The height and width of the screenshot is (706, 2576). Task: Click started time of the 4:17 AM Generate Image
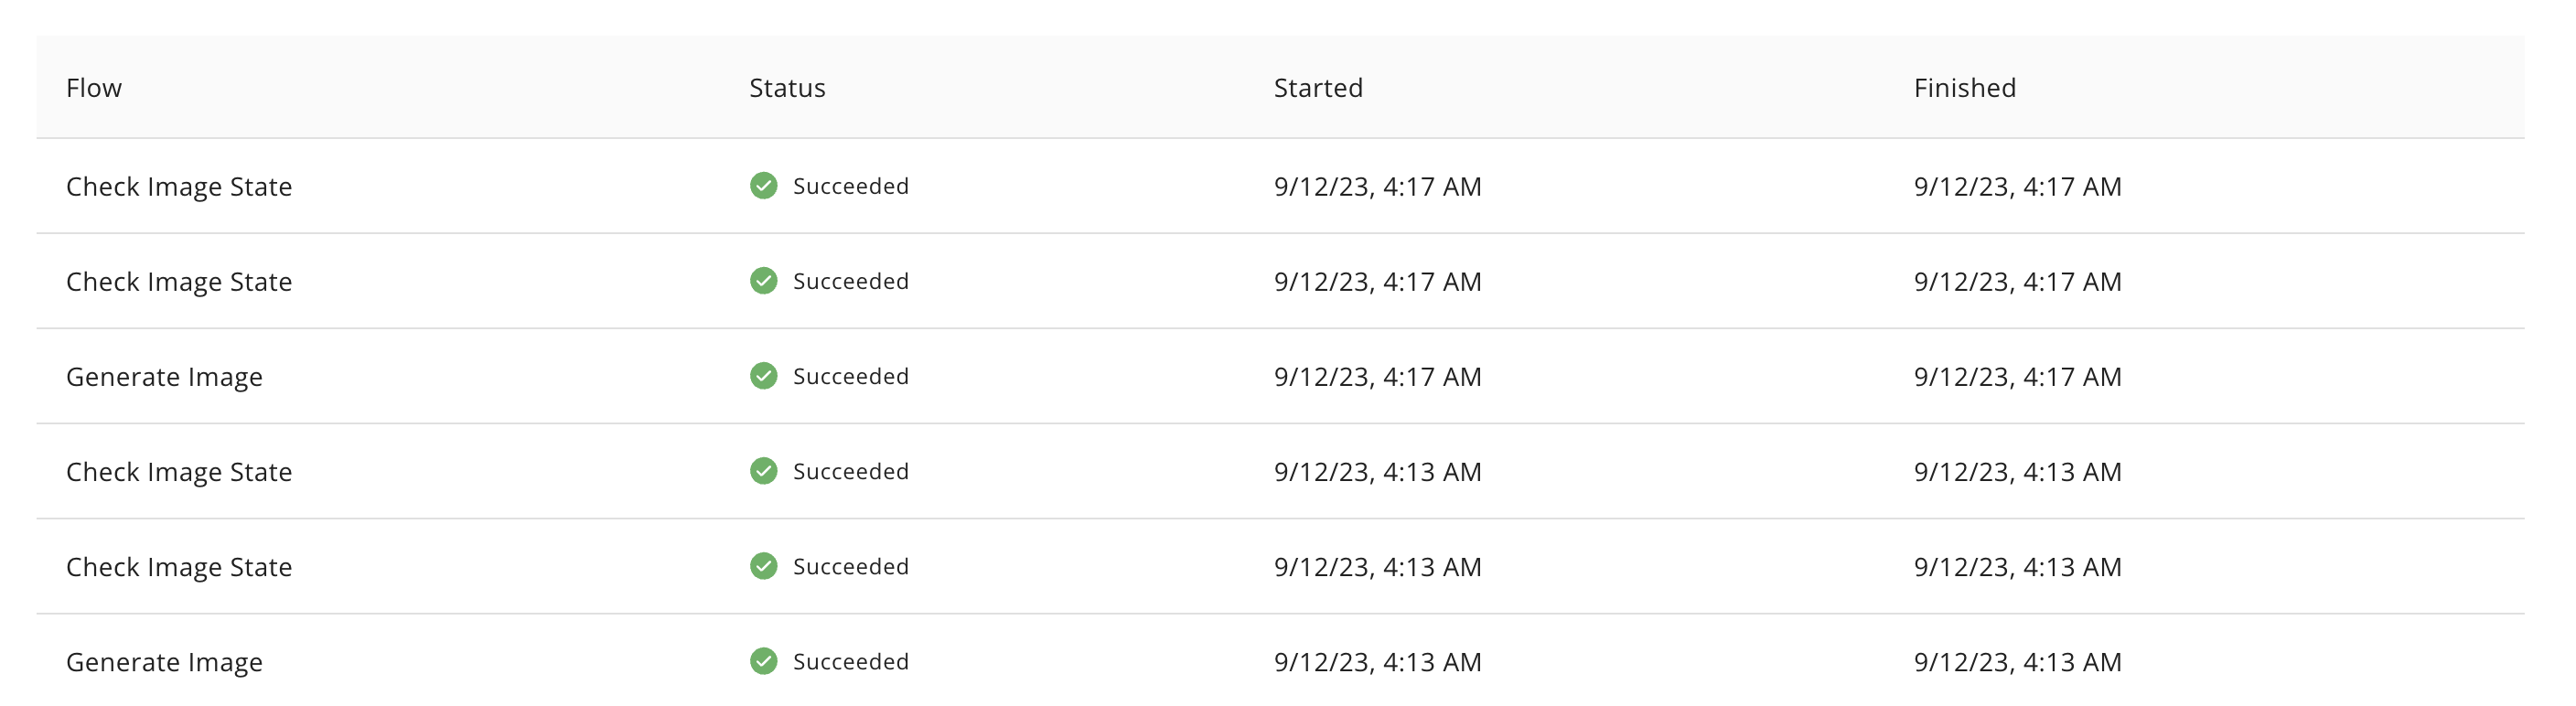tap(1377, 377)
